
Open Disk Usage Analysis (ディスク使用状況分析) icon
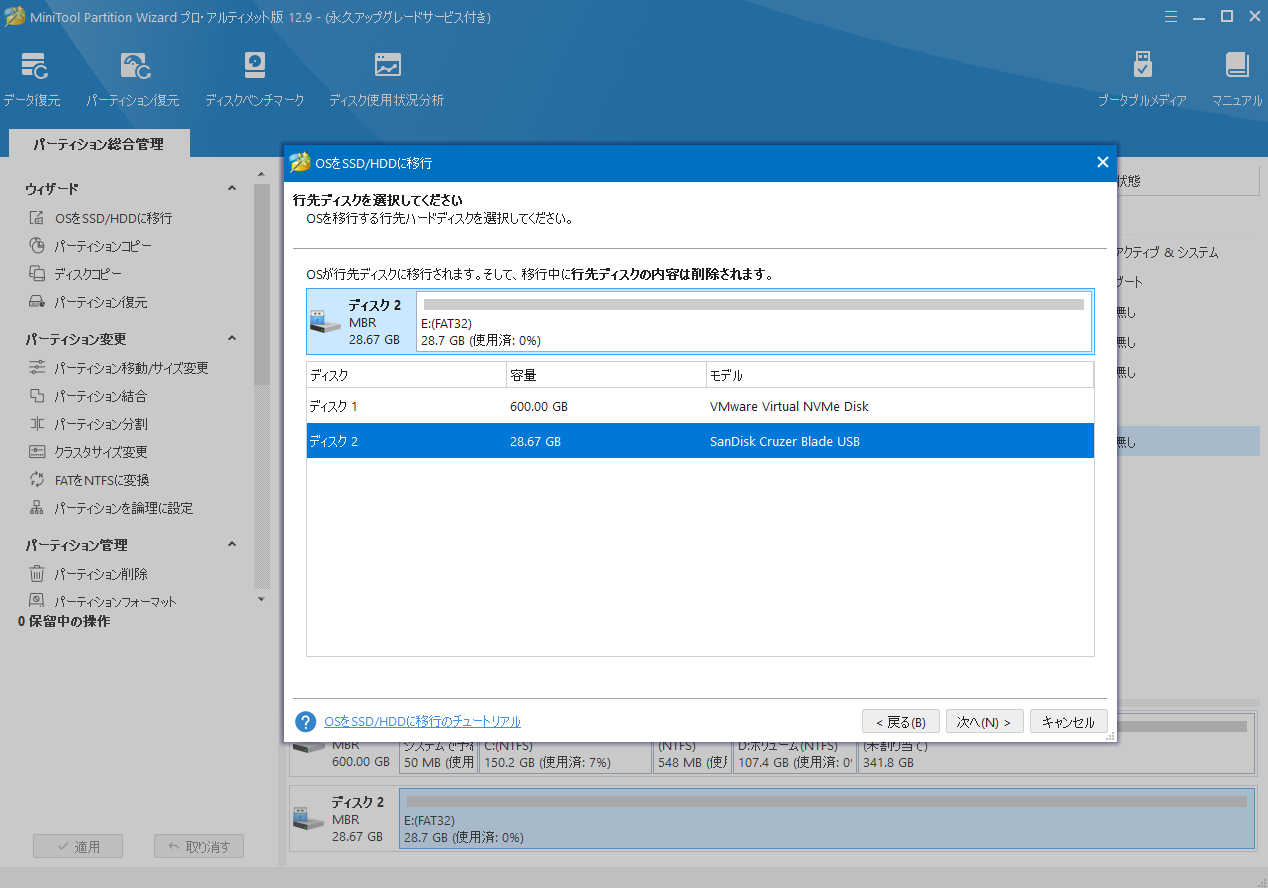387,68
